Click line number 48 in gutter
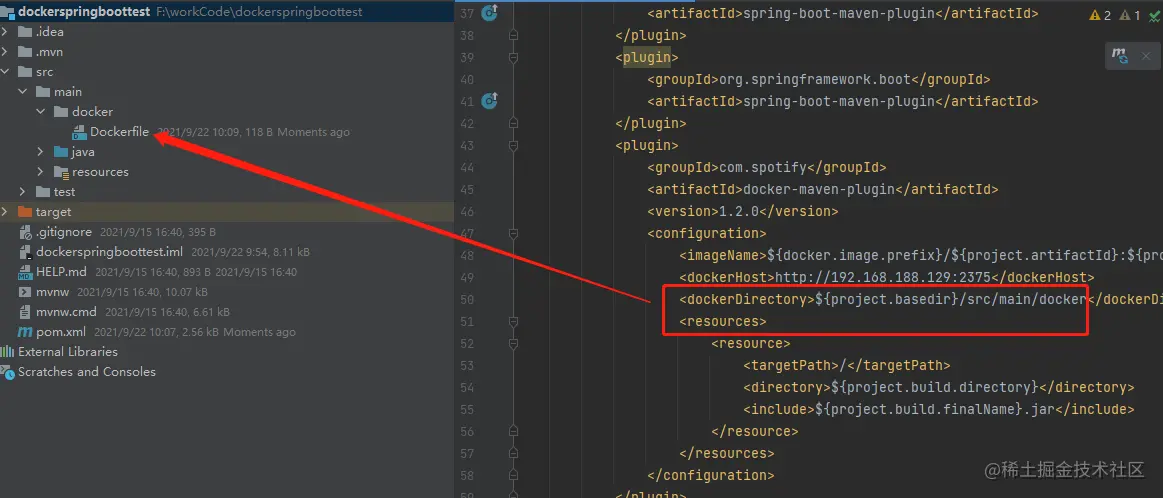Viewport: 1163px width, 498px height. pyautogui.click(x=467, y=255)
